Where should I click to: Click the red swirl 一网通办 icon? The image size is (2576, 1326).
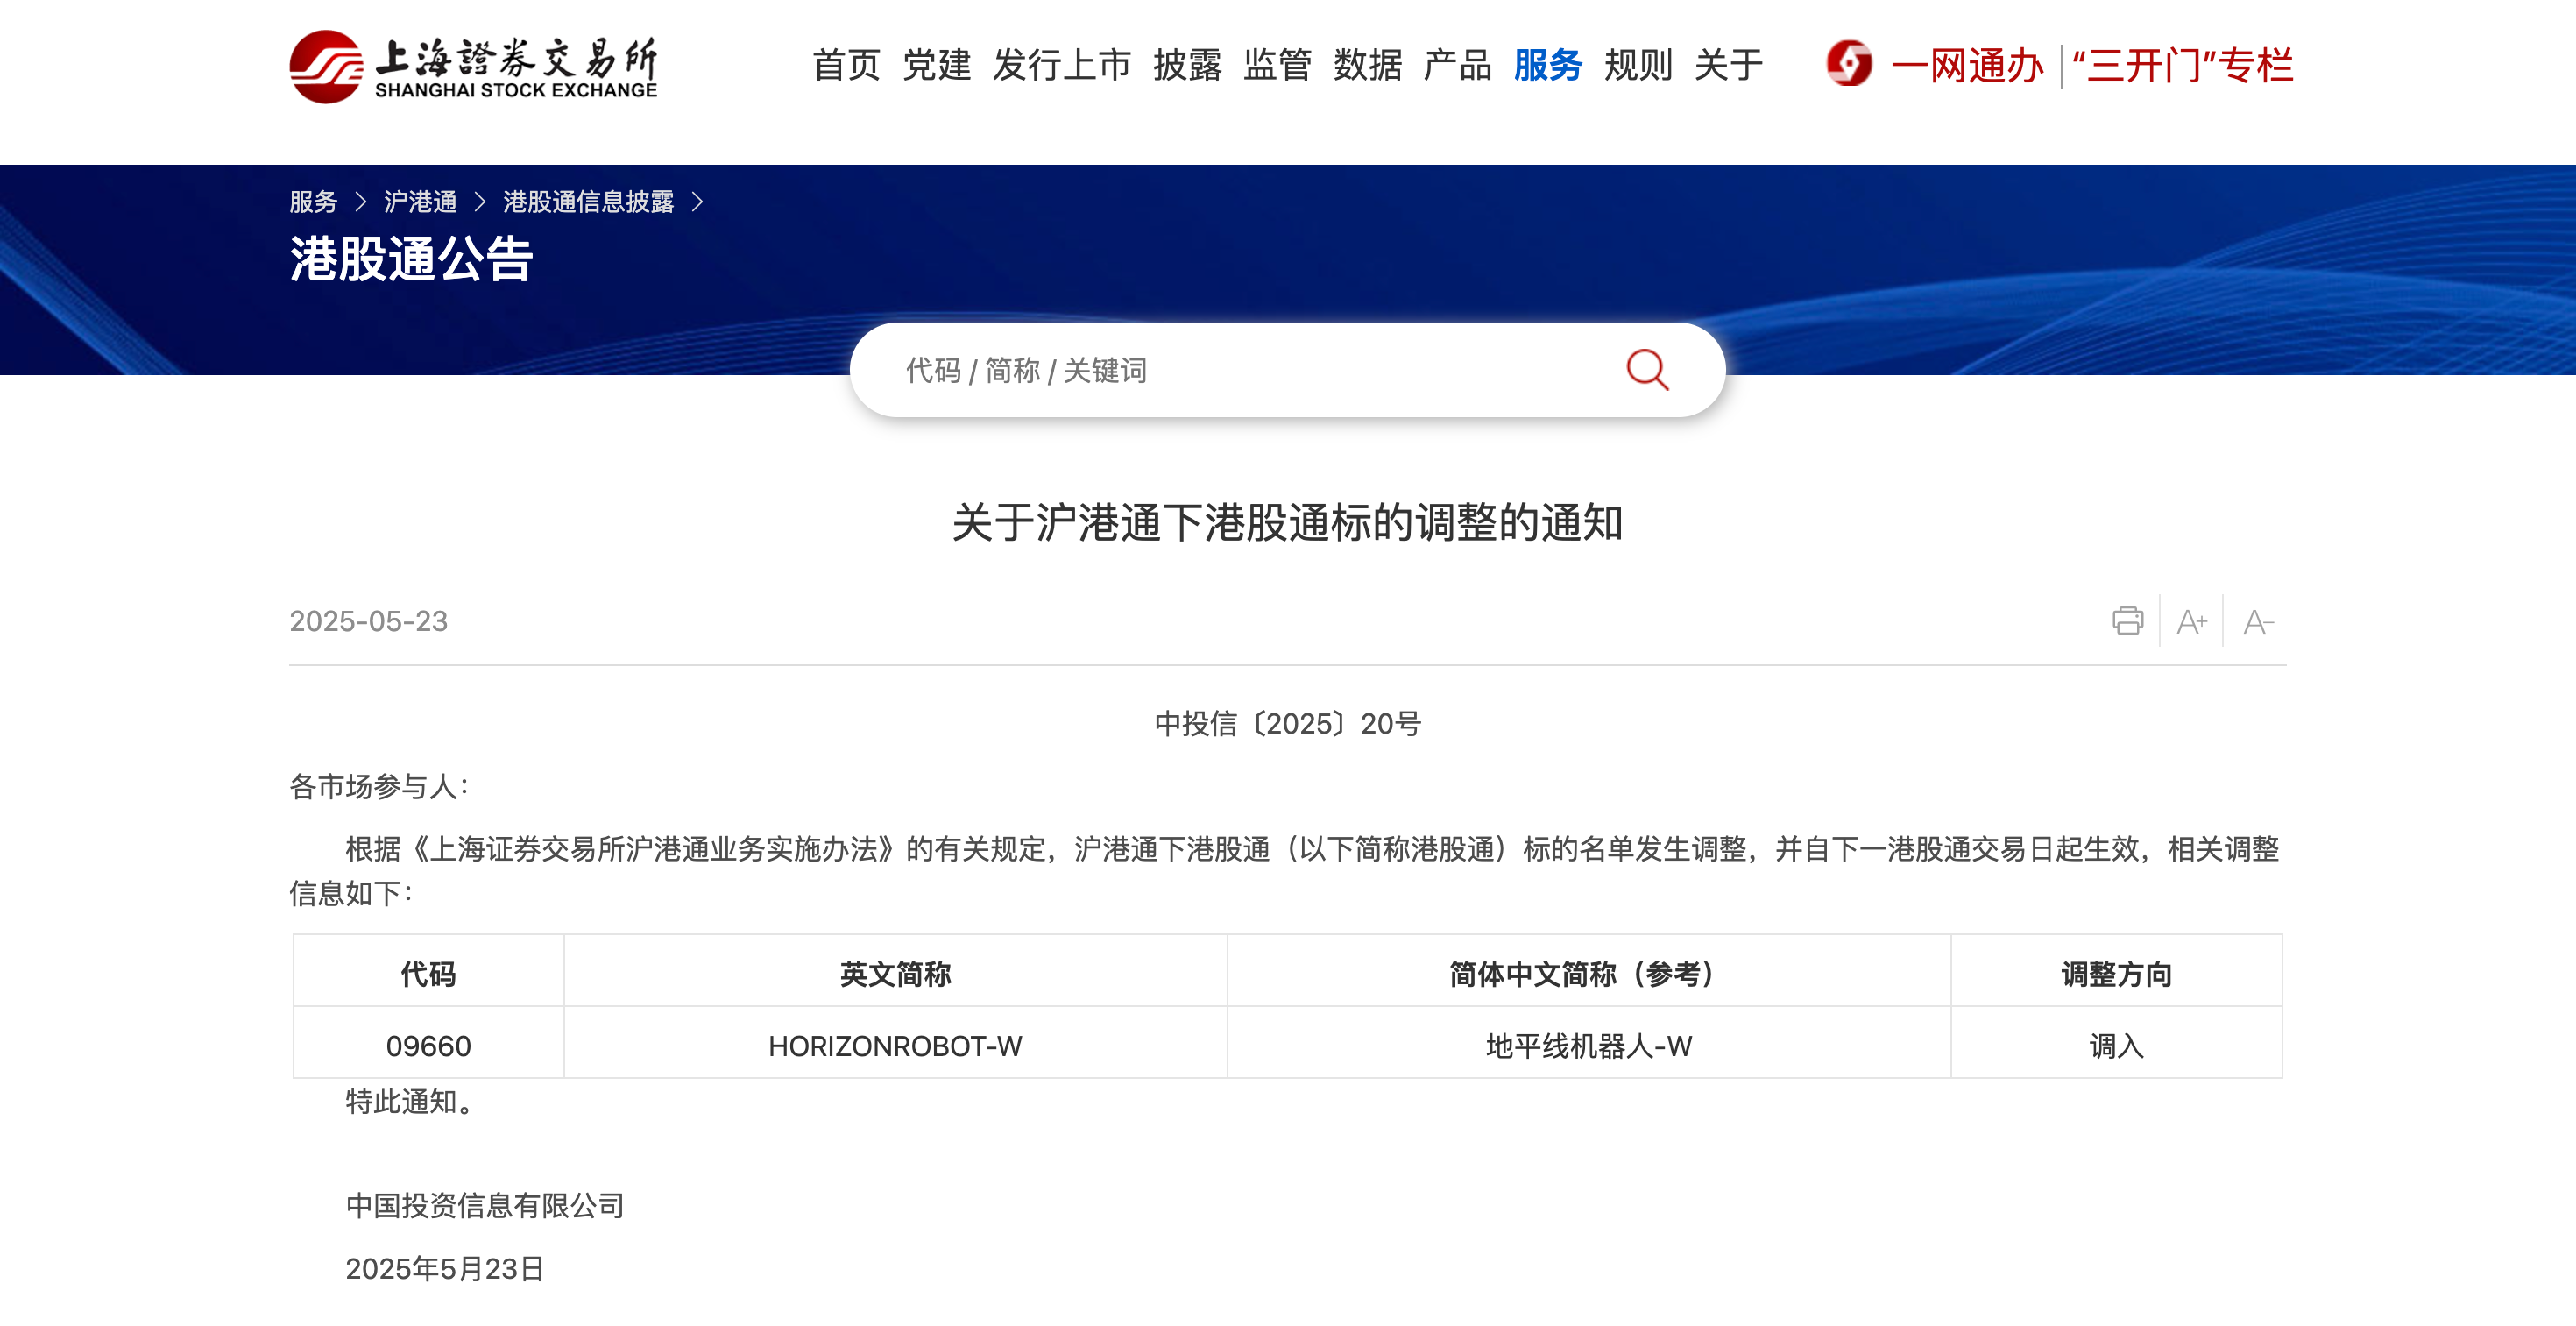(x=1848, y=65)
